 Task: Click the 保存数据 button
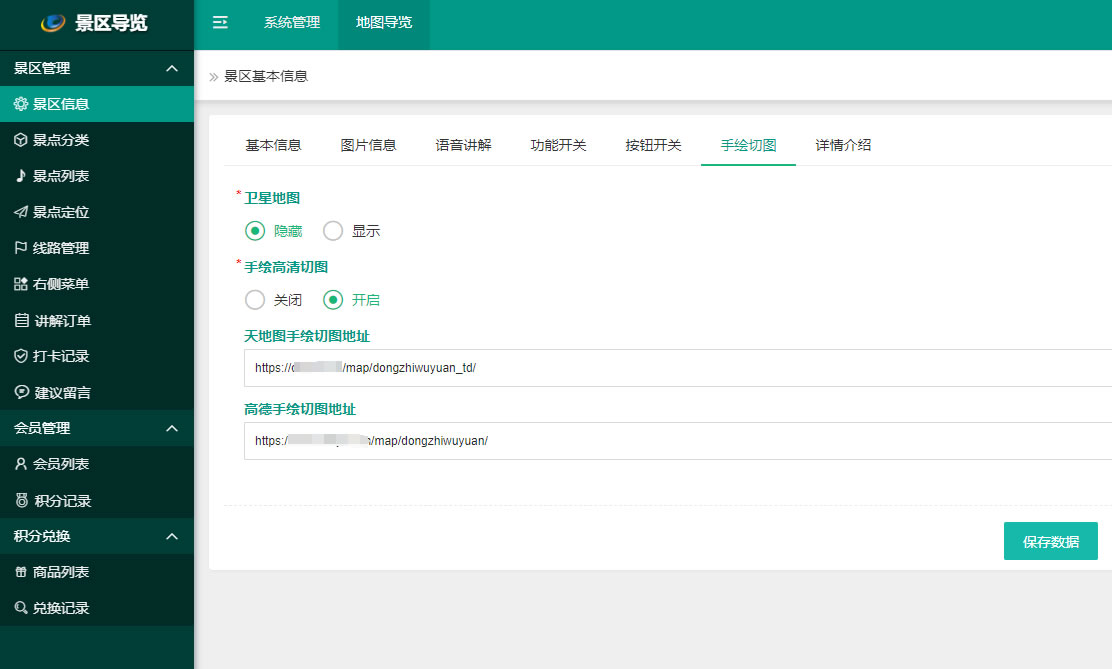click(1050, 541)
